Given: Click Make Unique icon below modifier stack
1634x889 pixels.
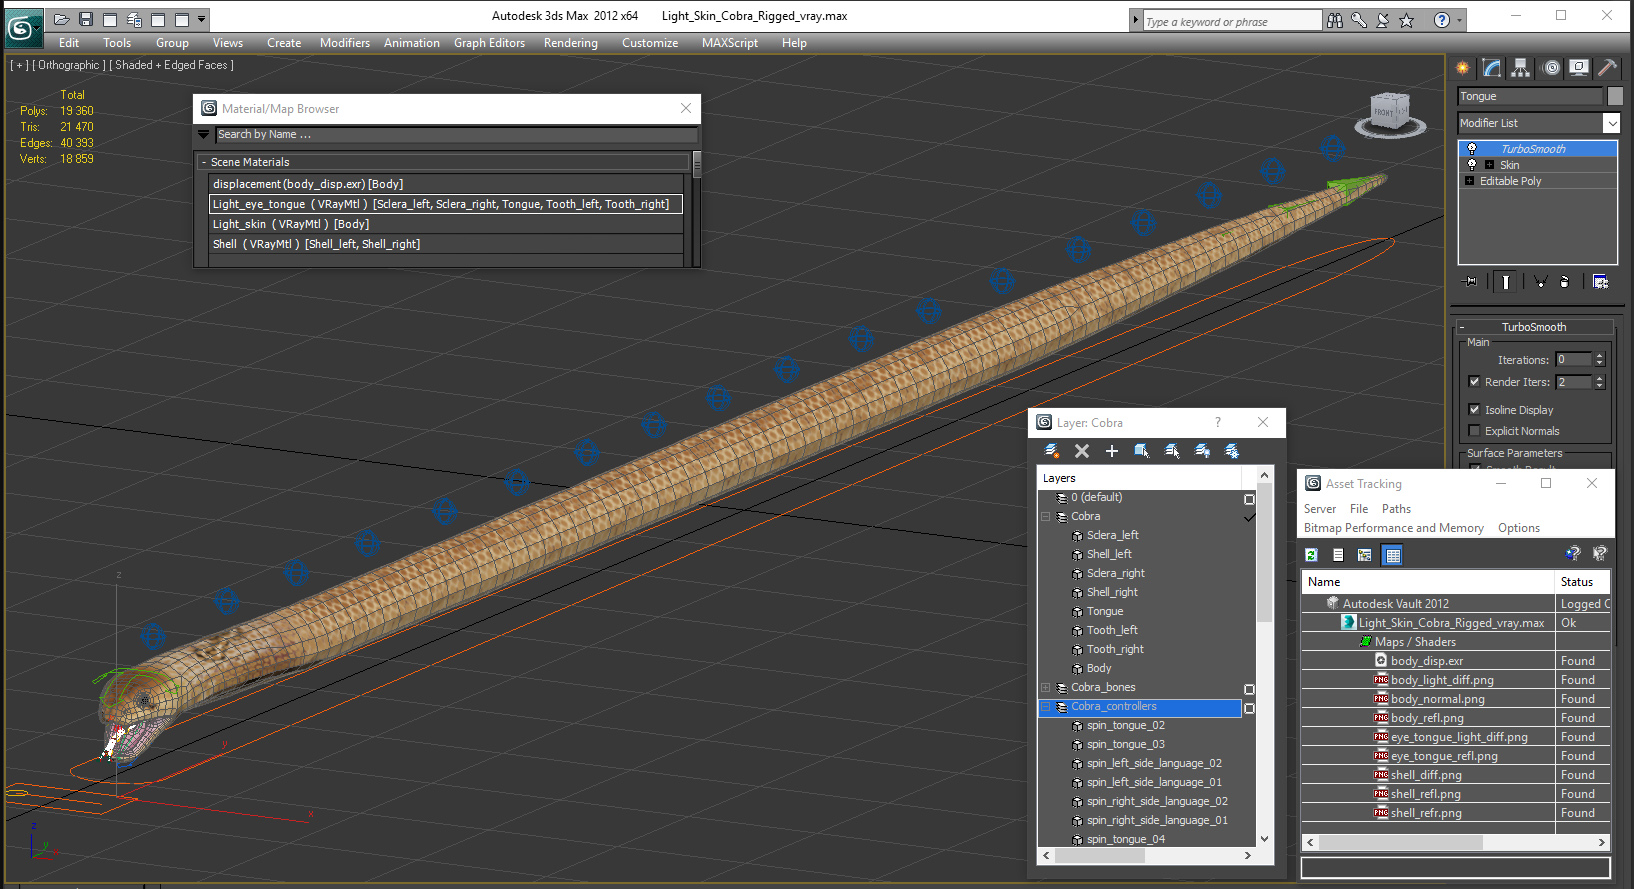Looking at the screenshot, I should [1540, 282].
